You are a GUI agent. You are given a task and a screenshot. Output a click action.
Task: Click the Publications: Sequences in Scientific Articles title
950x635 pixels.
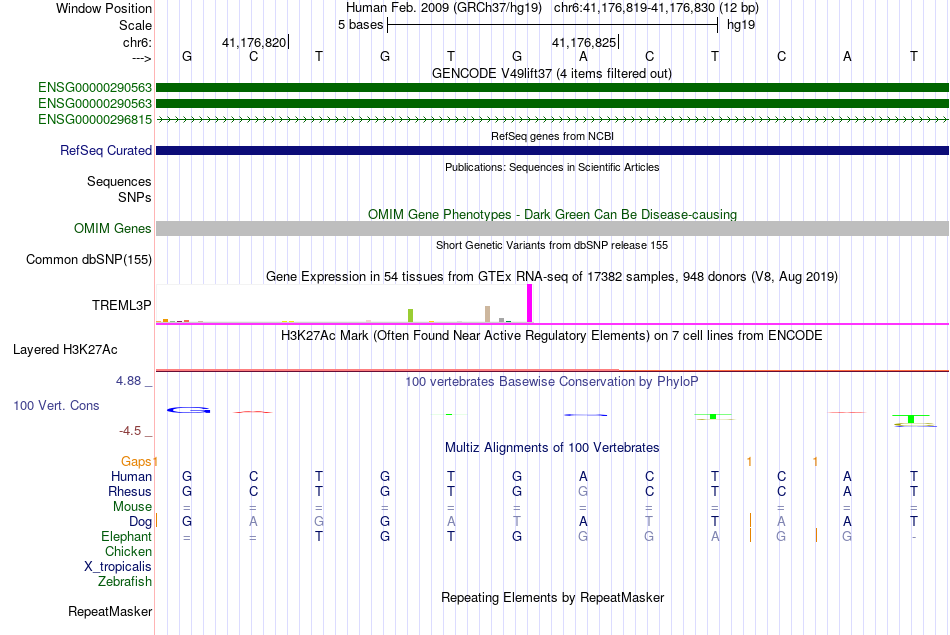coord(552,167)
